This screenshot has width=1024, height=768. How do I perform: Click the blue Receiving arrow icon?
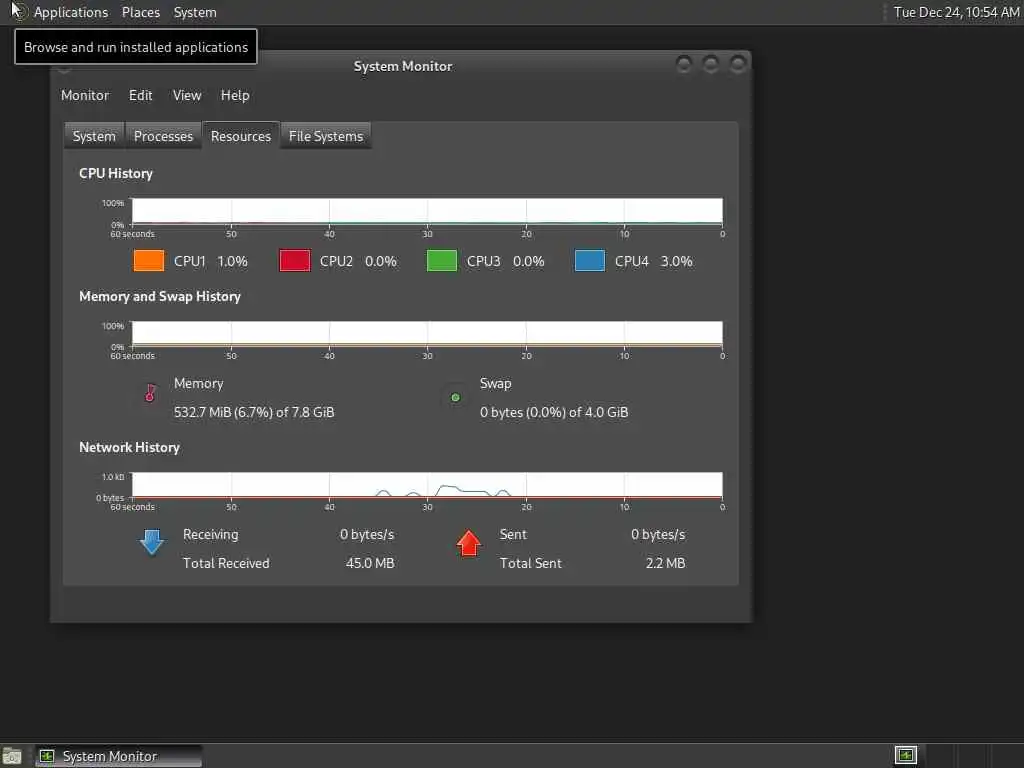pos(152,542)
